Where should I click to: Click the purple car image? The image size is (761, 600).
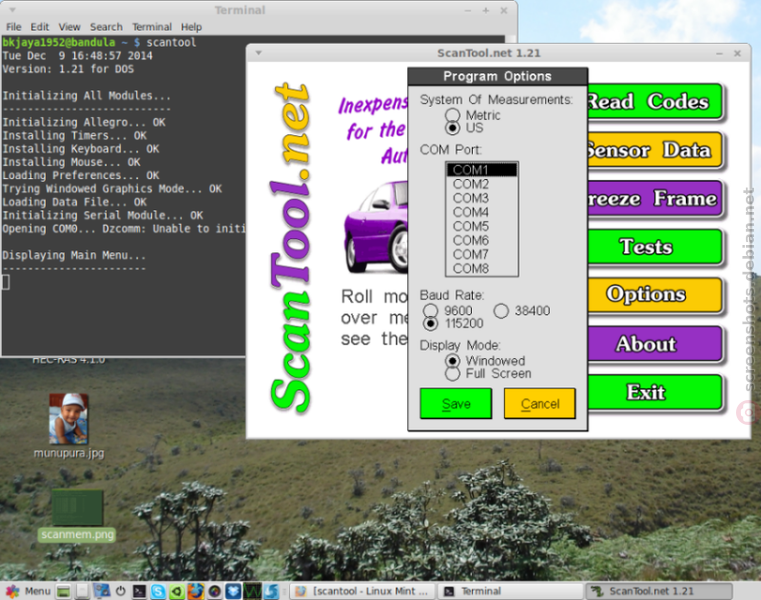pyautogui.click(x=376, y=227)
